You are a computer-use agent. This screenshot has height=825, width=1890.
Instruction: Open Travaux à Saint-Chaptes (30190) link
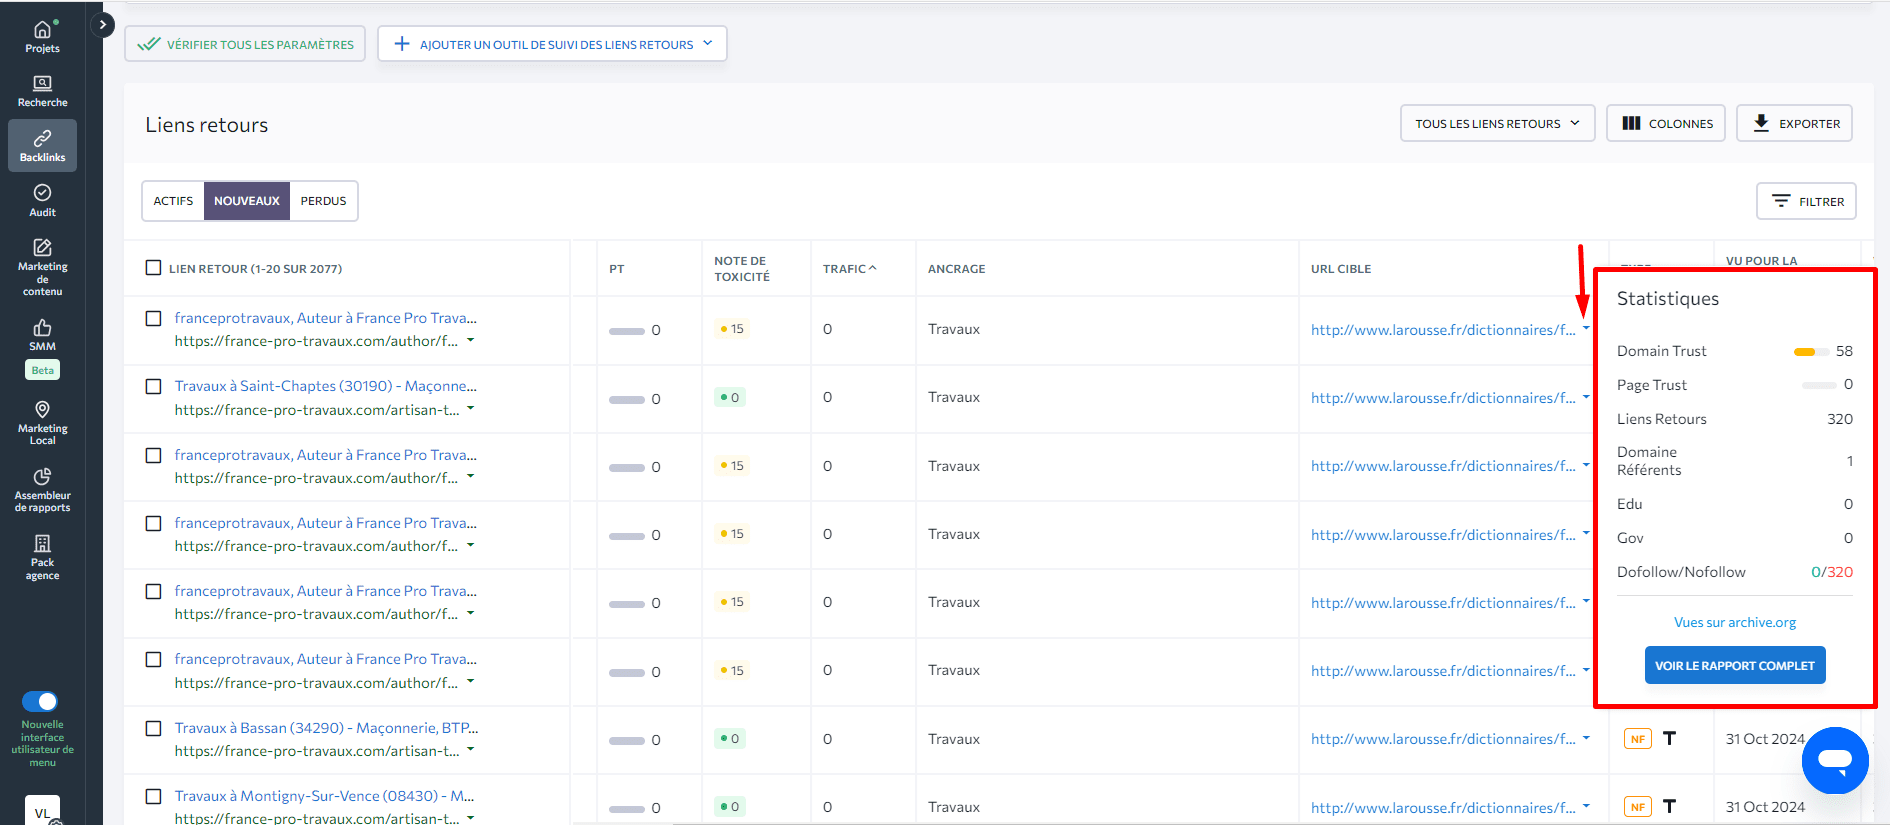pyautogui.click(x=325, y=386)
